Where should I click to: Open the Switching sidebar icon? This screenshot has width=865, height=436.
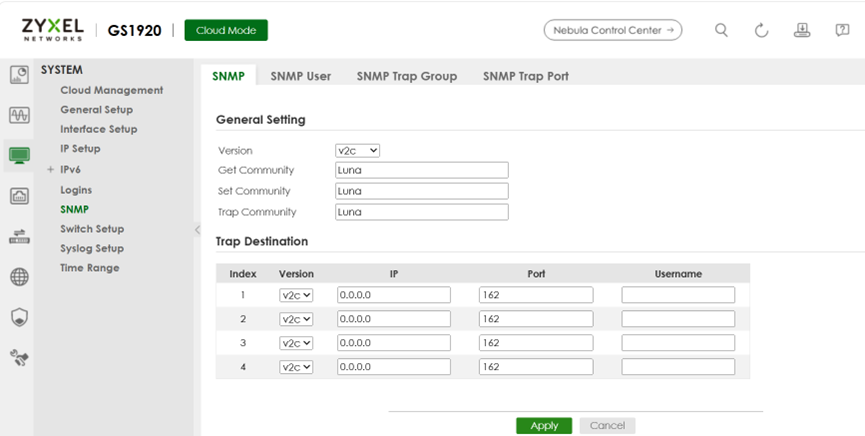point(19,236)
